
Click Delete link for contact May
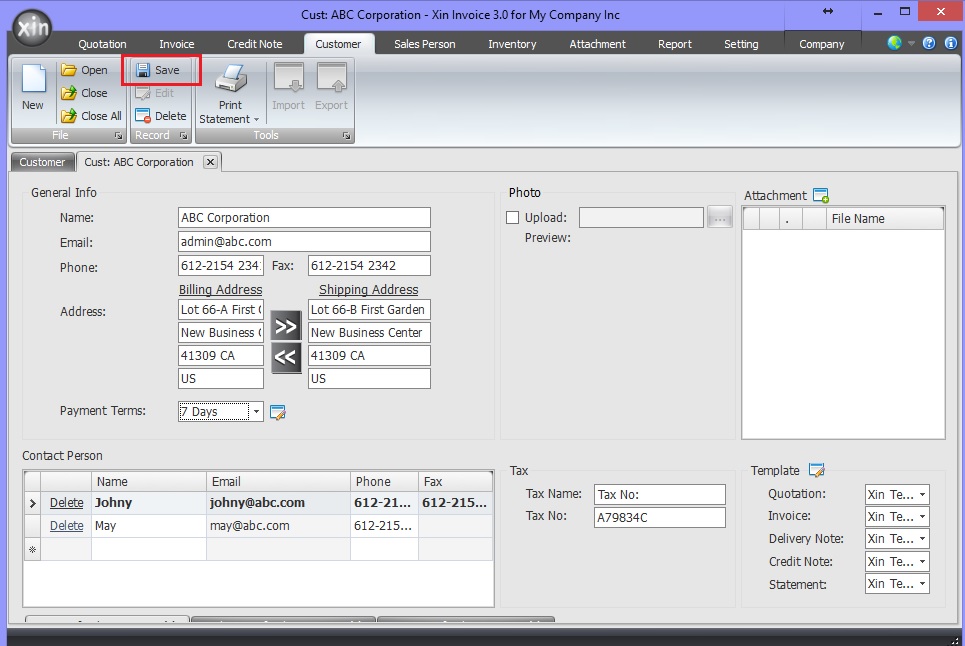66,526
